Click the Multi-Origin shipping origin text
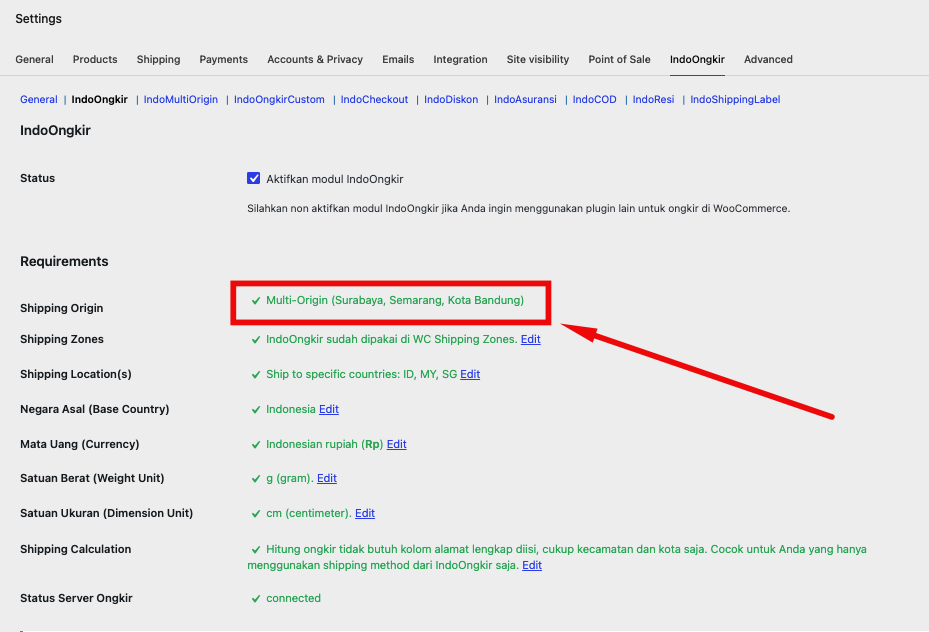The height and width of the screenshot is (632, 929). pyautogui.click(x=395, y=300)
